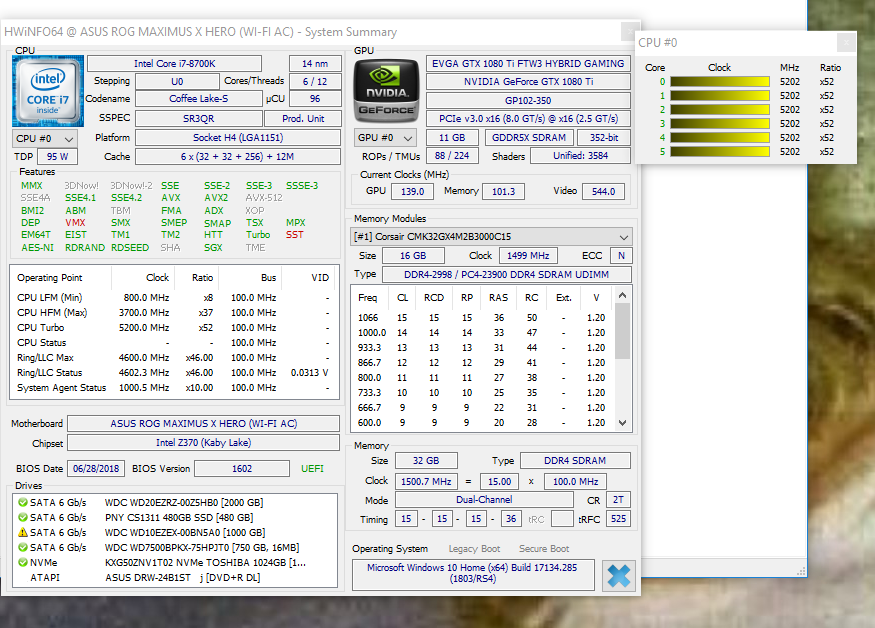Screen dimensions: 875x628
Task: Select the KXG50ZNV1T02 NVMe Toshiba drive entry
Action: 175,563
